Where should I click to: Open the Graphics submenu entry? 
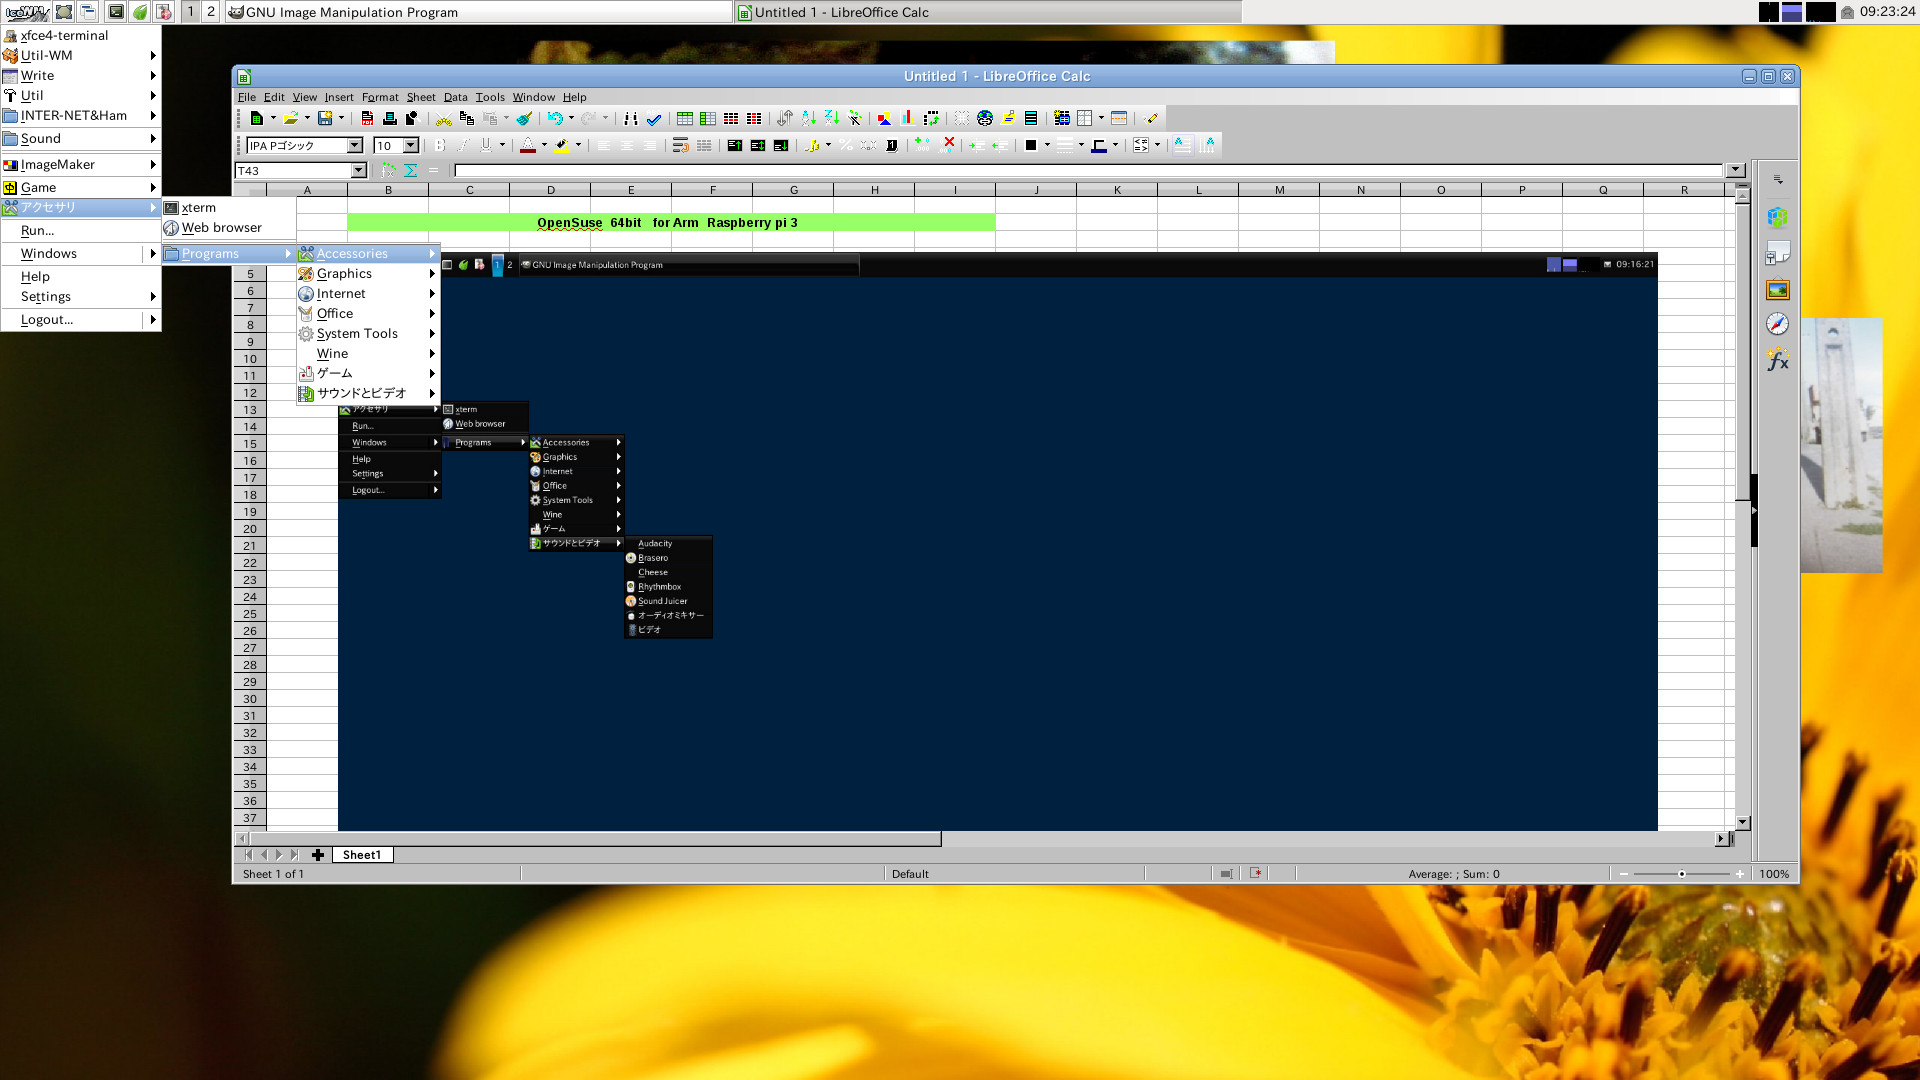click(x=344, y=274)
